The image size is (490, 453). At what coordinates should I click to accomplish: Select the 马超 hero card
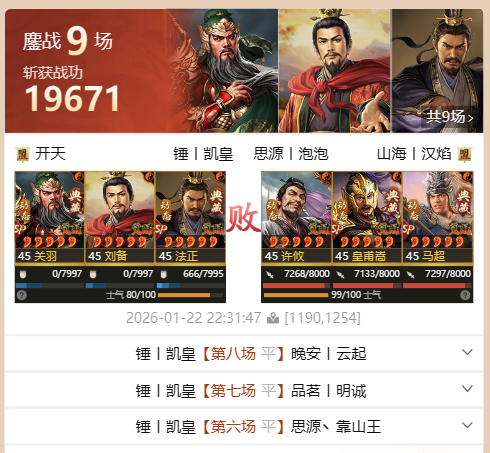pos(438,217)
